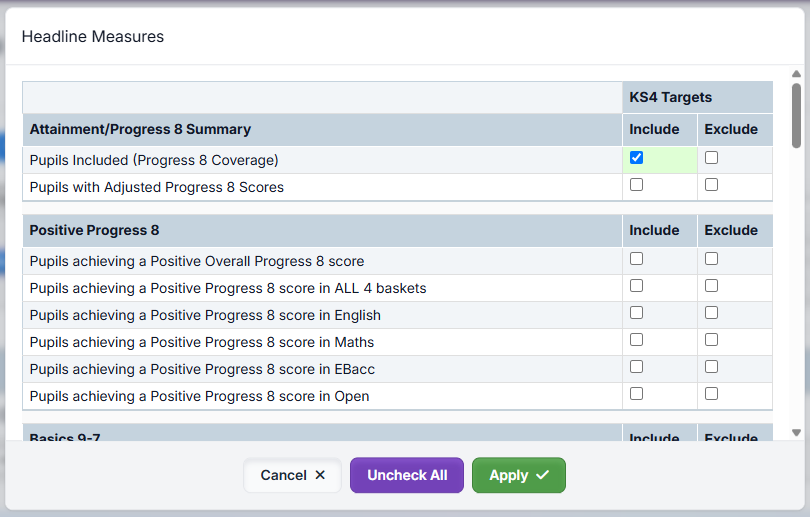Uncheck Include for Pupils Included (Progress 8 Coverage)

[x=636, y=158]
